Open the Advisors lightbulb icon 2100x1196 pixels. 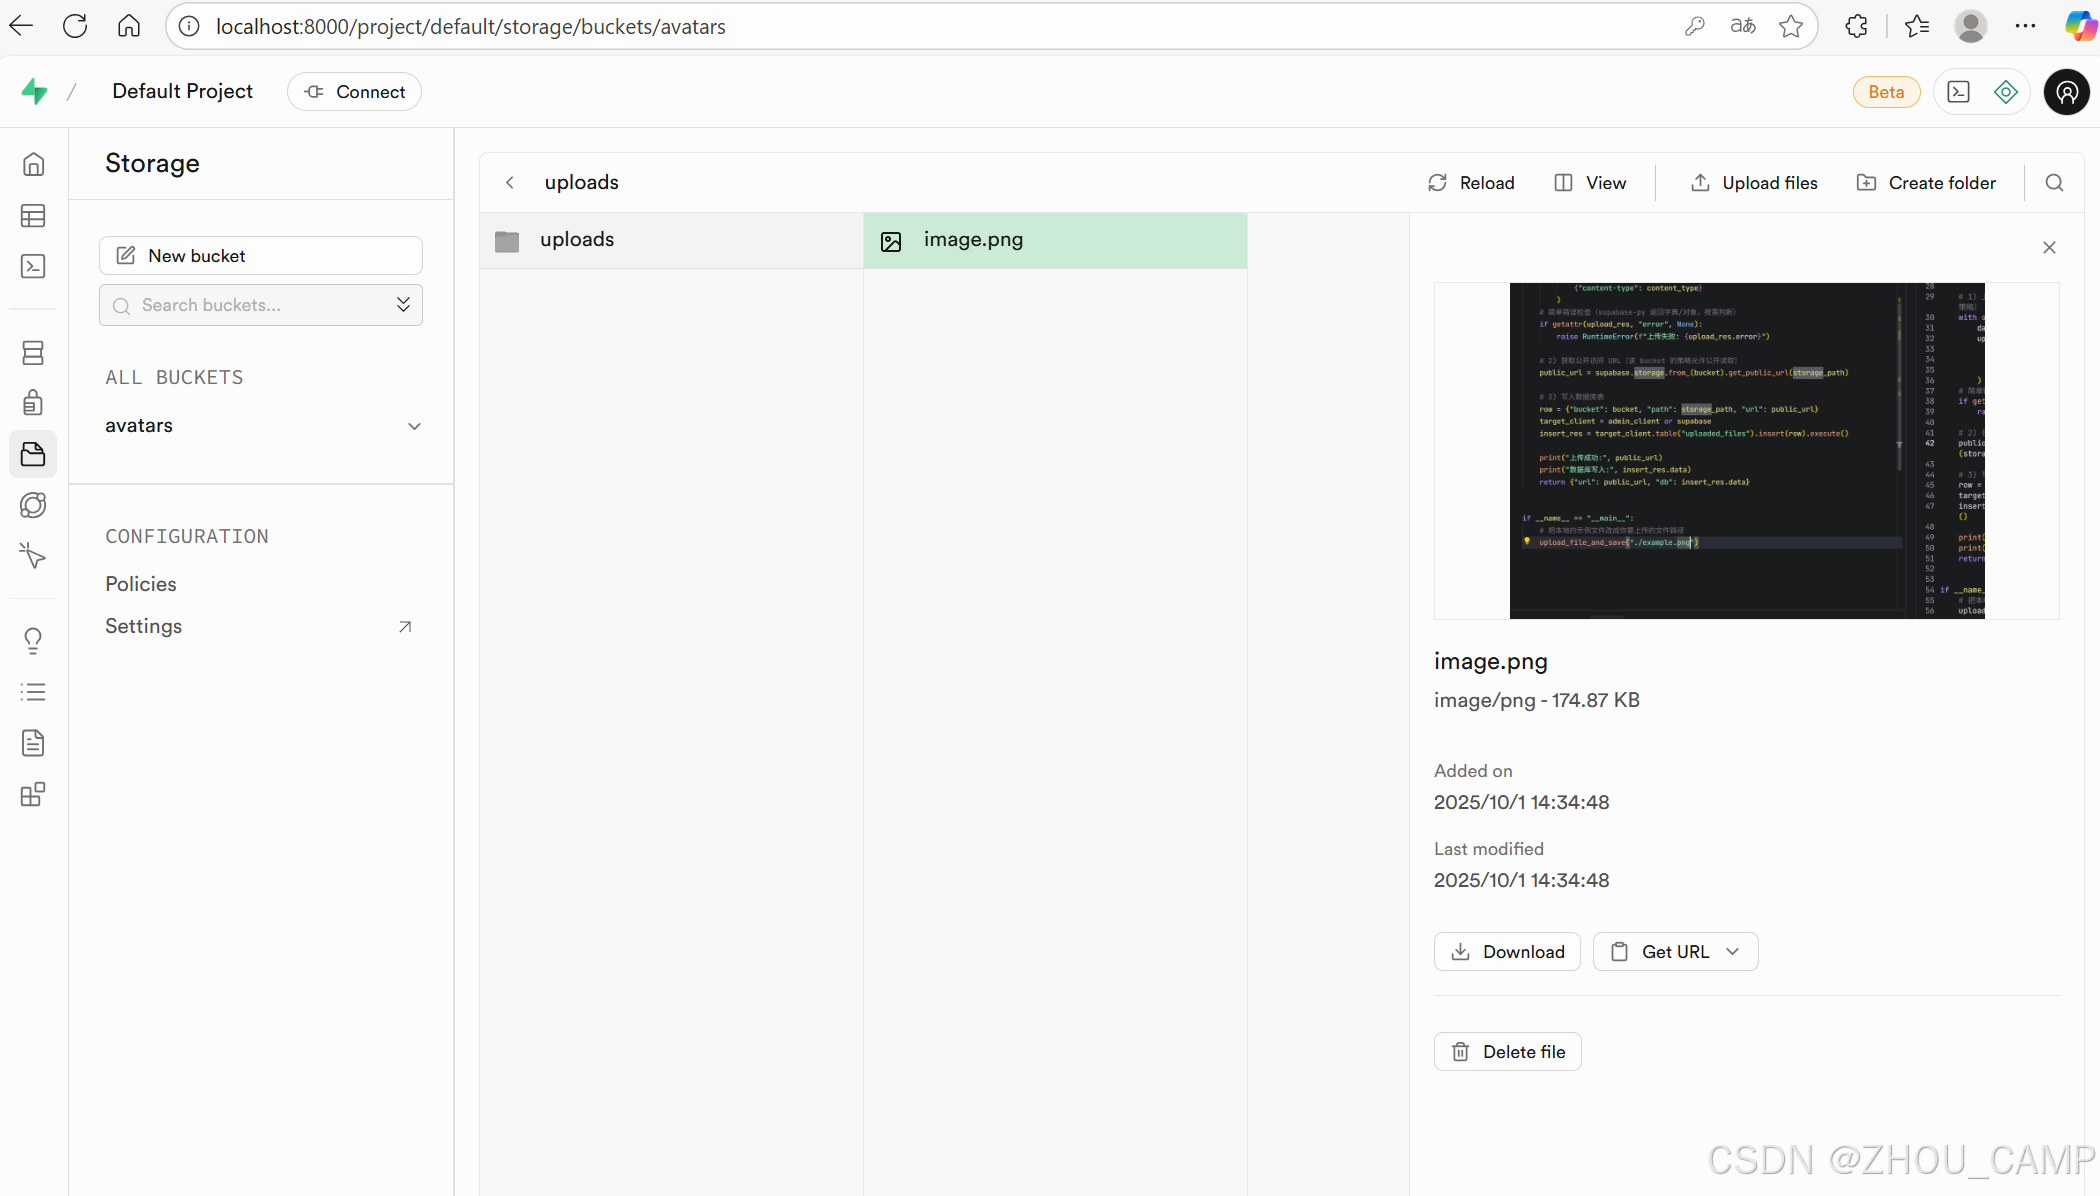(x=33, y=640)
